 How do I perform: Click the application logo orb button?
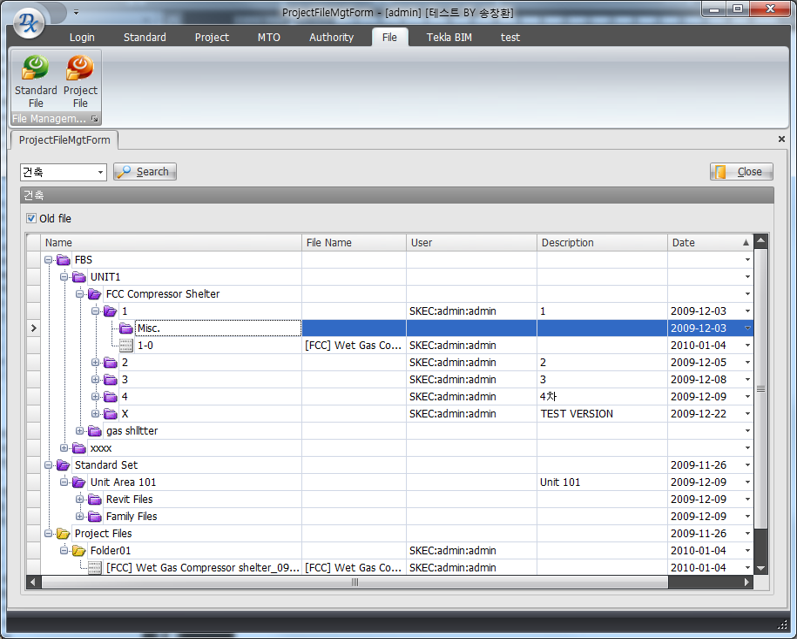coord(29,19)
